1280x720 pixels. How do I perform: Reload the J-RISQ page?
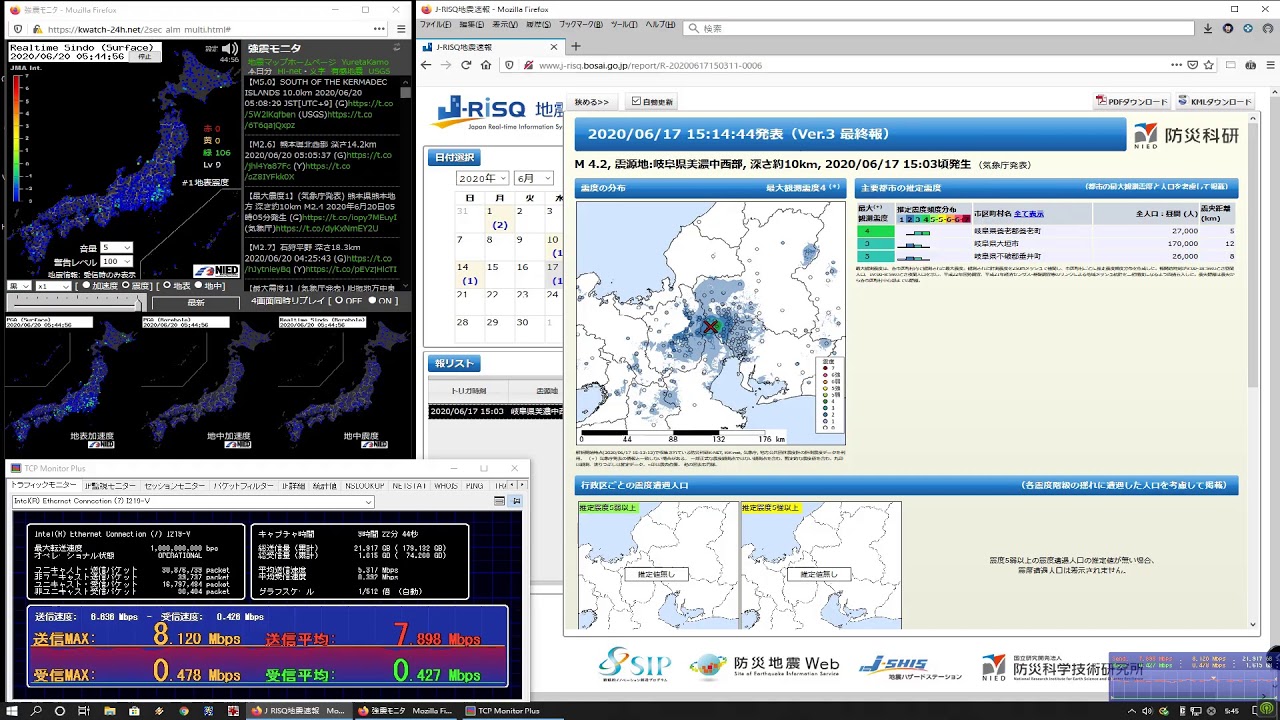pos(466,65)
